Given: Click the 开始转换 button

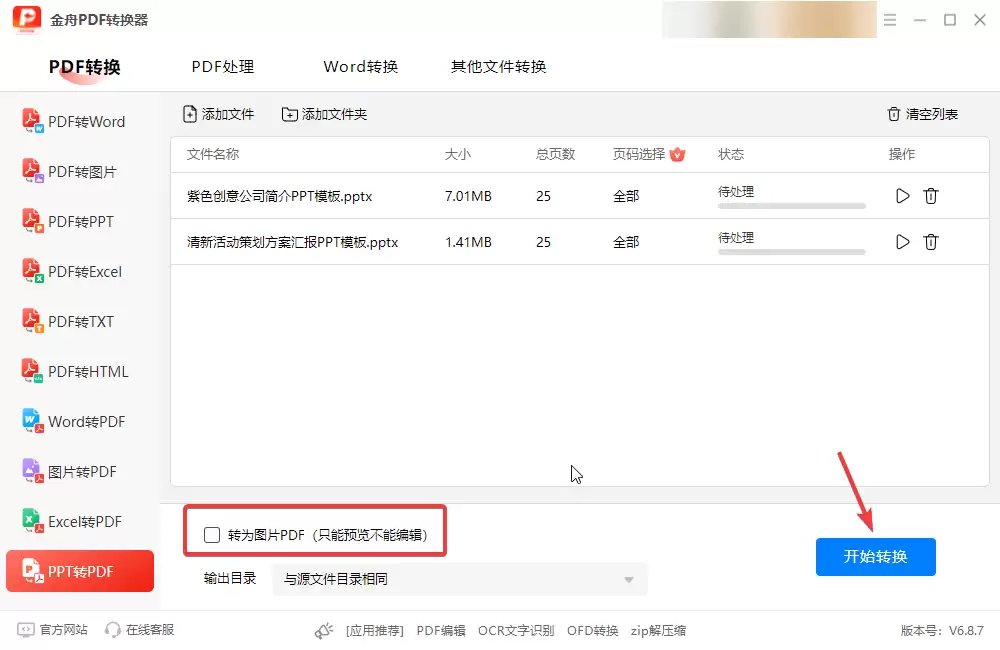Looking at the screenshot, I should coord(875,558).
